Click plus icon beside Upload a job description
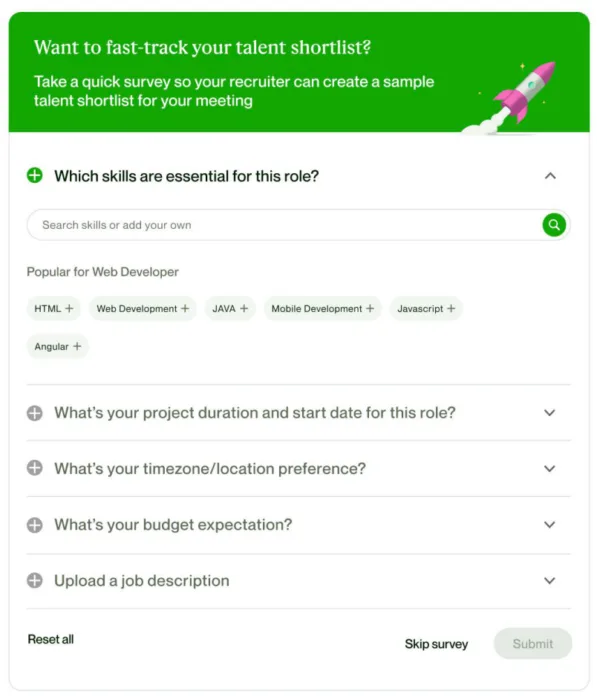 (x=35, y=581)
